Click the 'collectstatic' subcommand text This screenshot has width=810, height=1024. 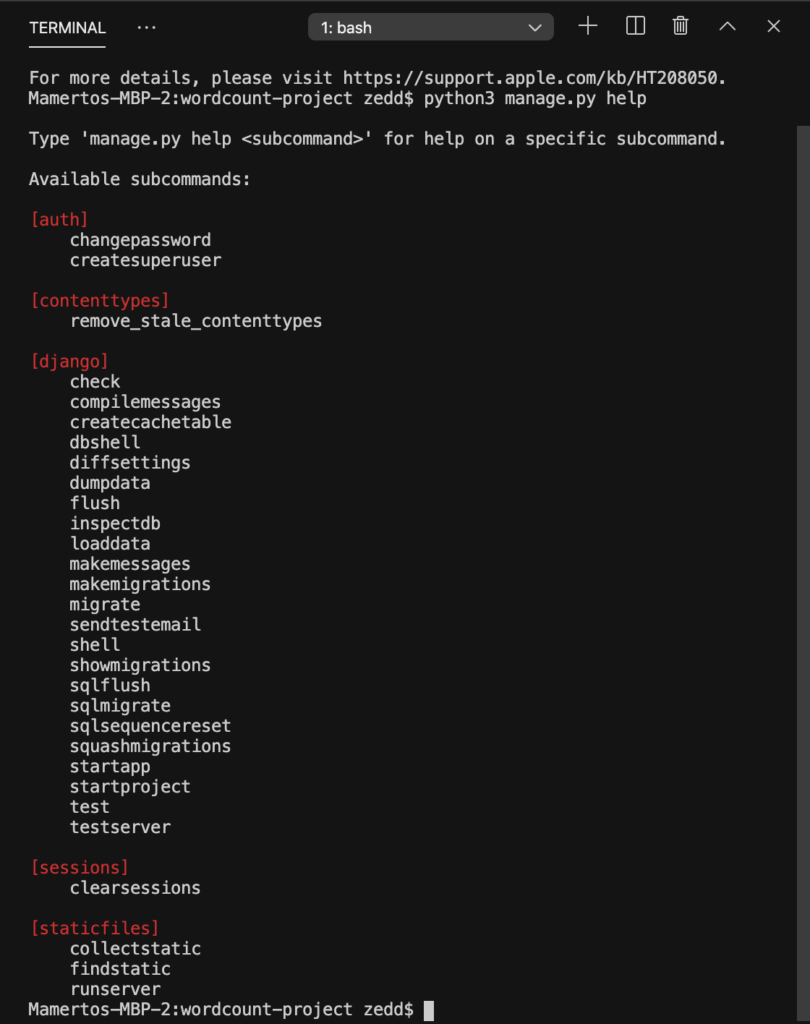[x=135, y=948]
